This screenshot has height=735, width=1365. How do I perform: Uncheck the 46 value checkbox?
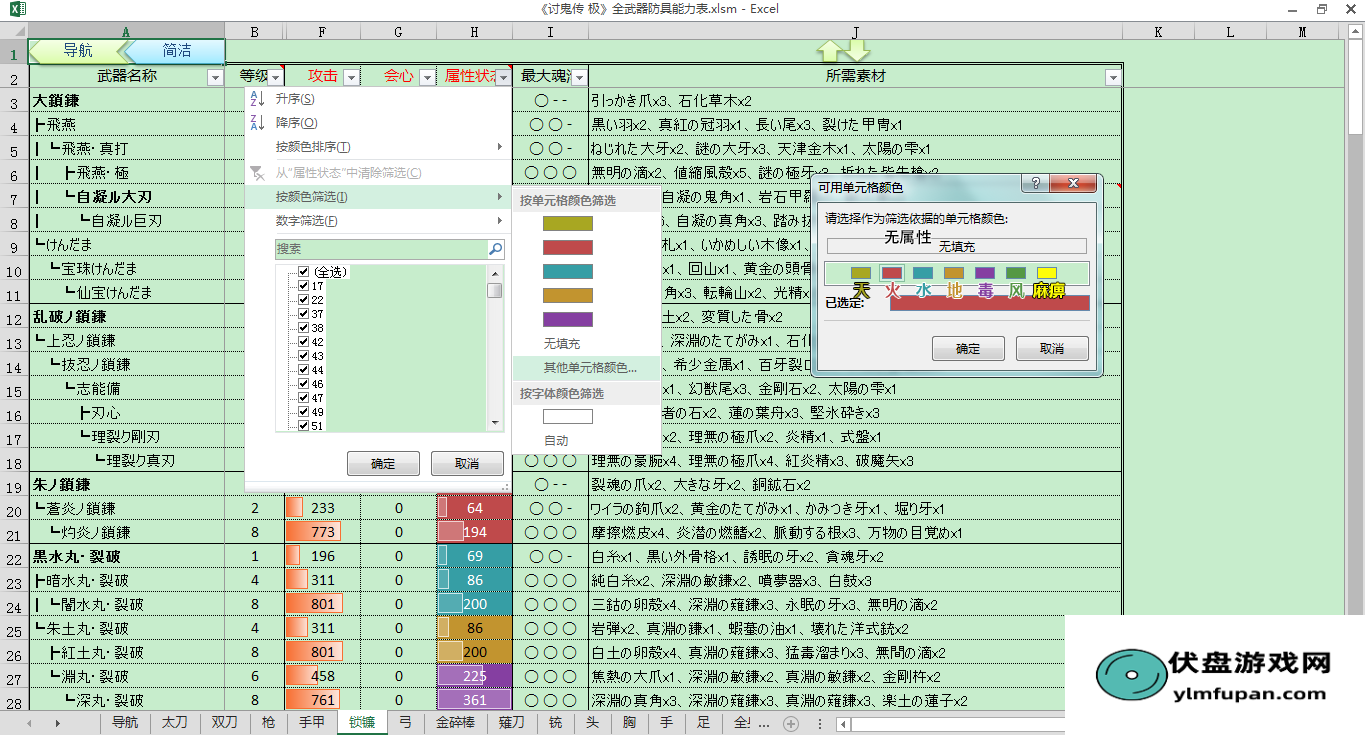[x=304, y=384]
